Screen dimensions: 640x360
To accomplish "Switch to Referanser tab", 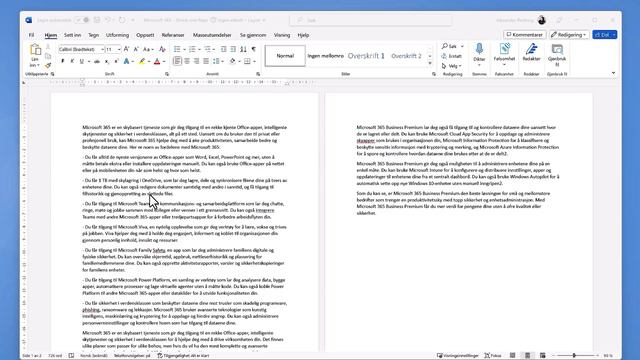I will 173,35.
